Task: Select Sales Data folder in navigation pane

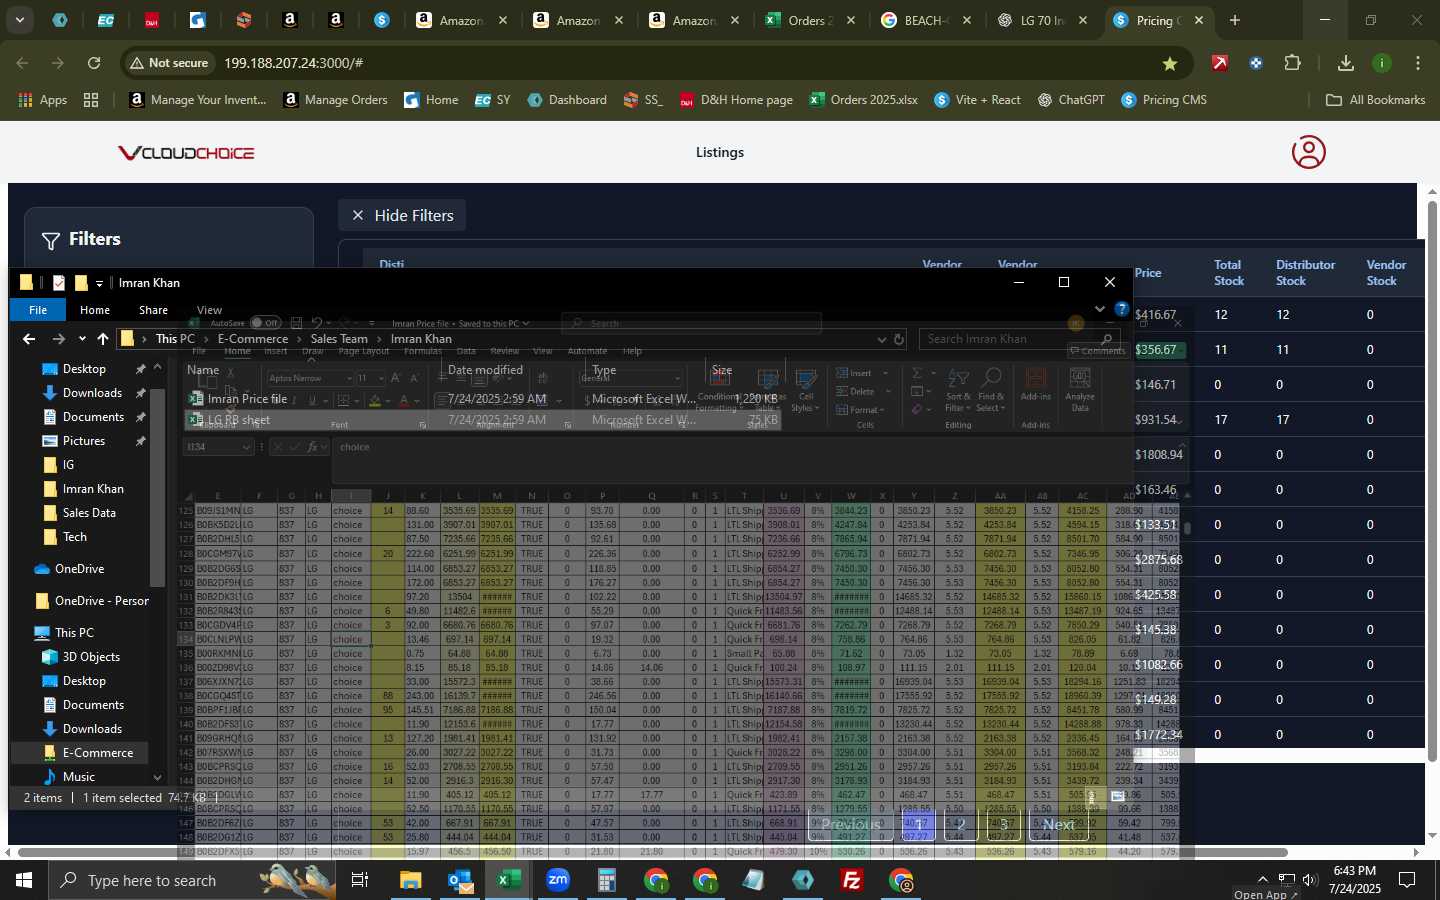Action: (x=89, y=513)
